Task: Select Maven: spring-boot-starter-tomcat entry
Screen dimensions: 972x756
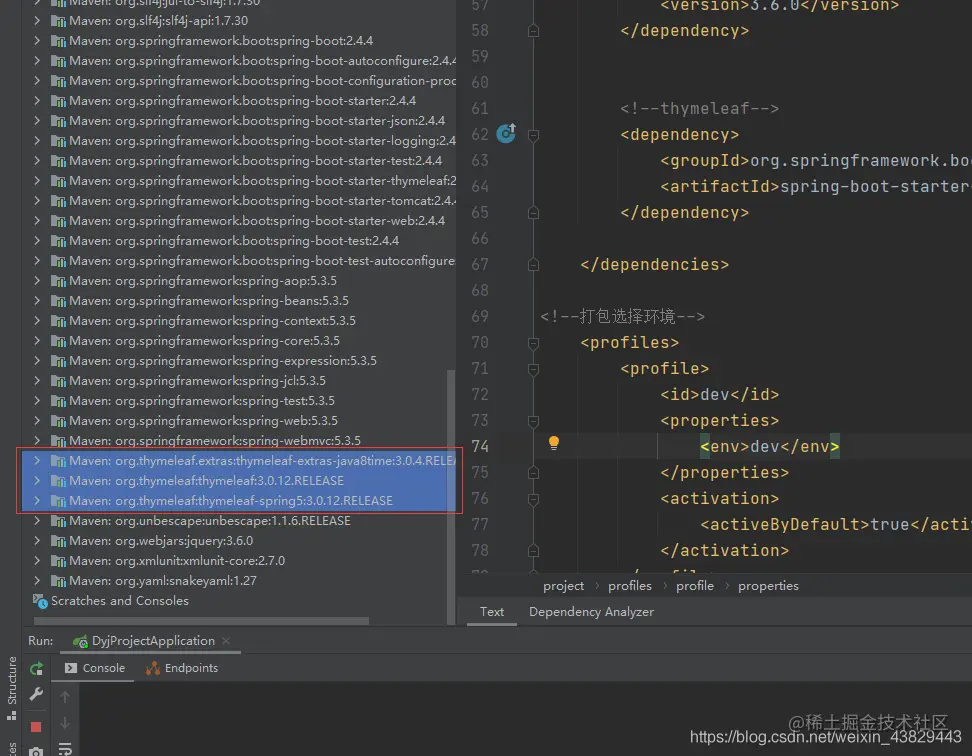Action: tap(262, 201)
